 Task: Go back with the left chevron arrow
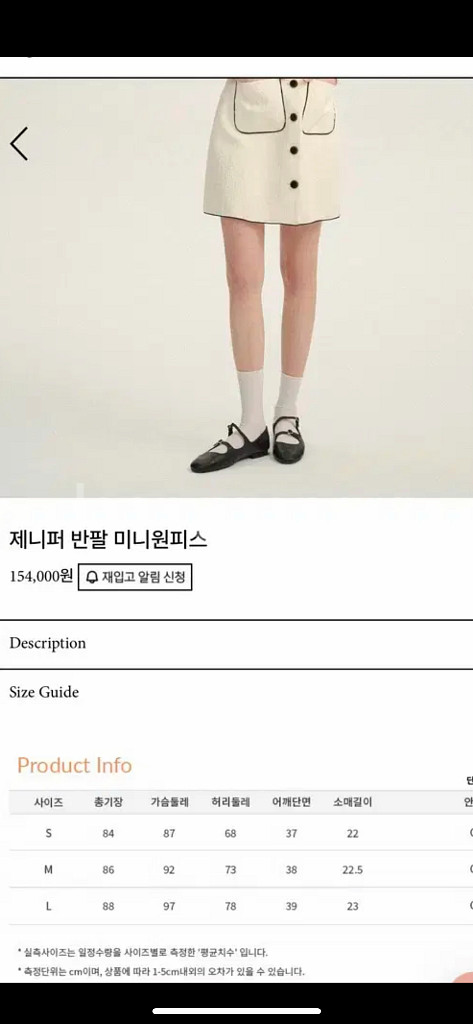tap(19, 144)
